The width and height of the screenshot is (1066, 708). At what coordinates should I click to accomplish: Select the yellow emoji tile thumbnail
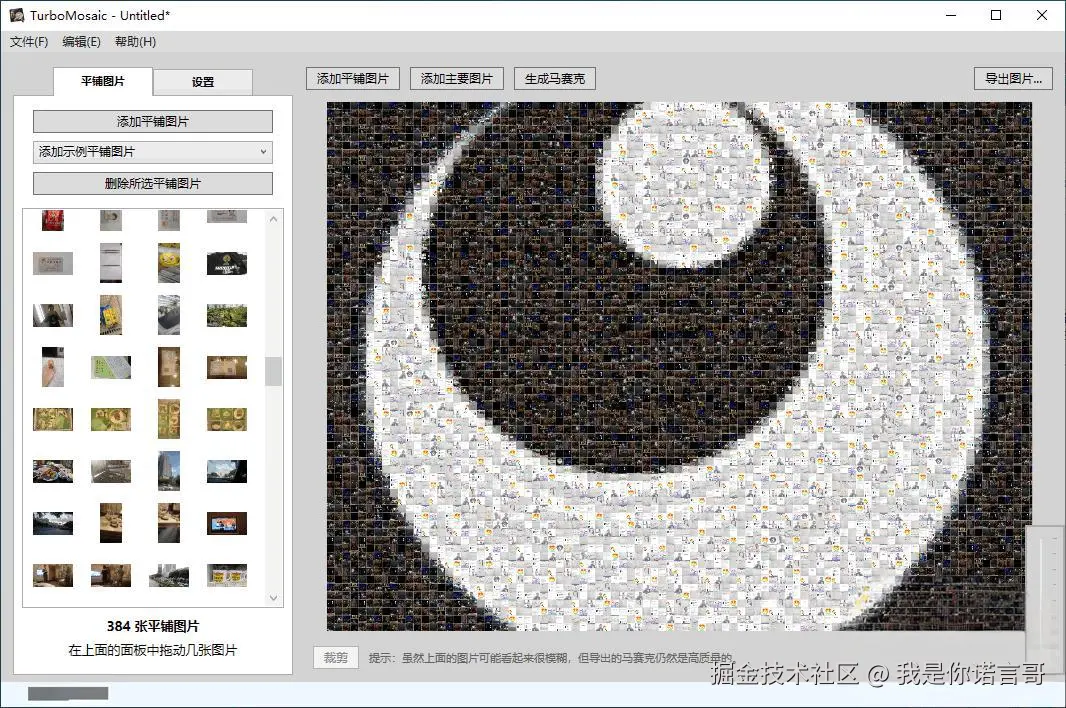coord(169,263)
